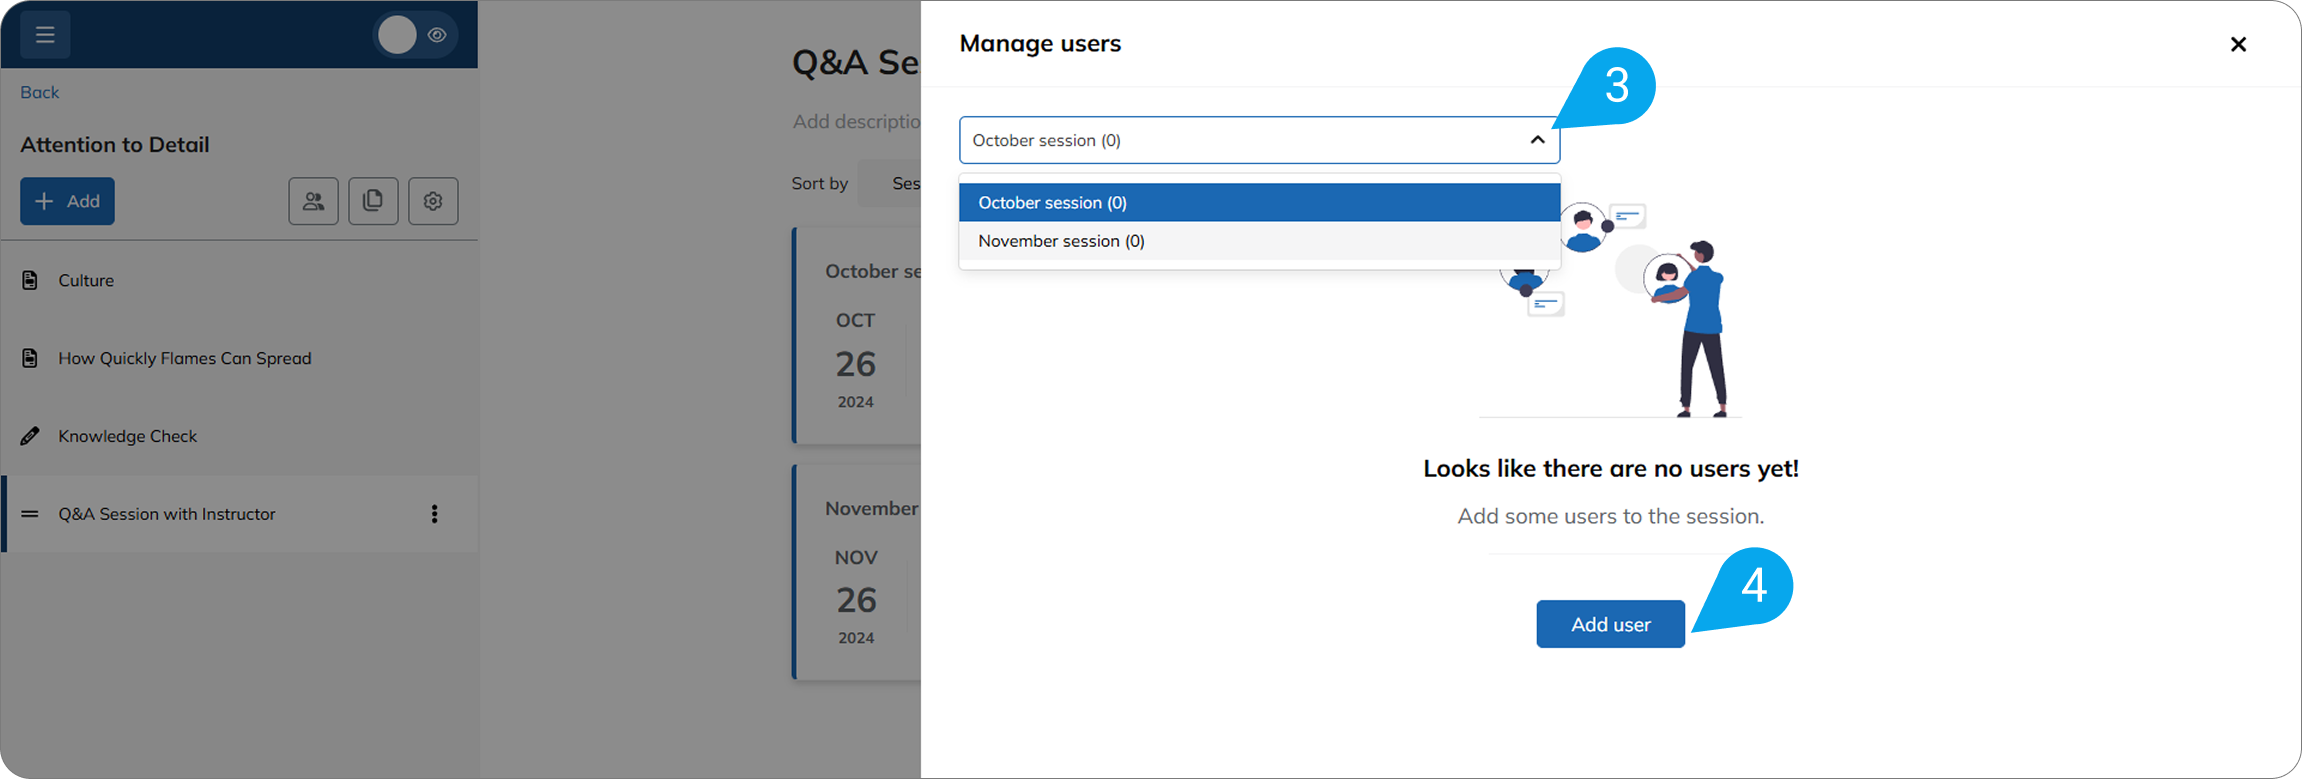Click the October 26 2024 session card
This screenshot has height=779, width=2302.
point(857,335)
